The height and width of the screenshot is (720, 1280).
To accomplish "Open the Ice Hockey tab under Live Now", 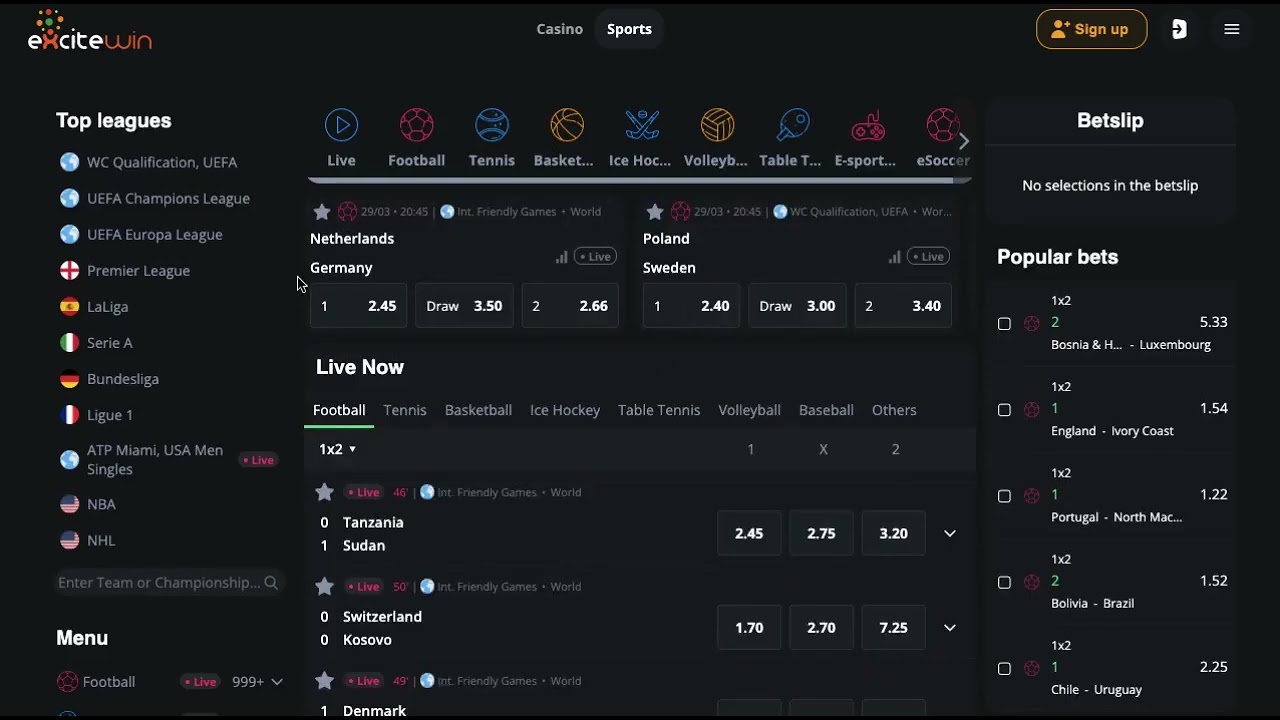I will pyautogui.click(x=565, y=410).
